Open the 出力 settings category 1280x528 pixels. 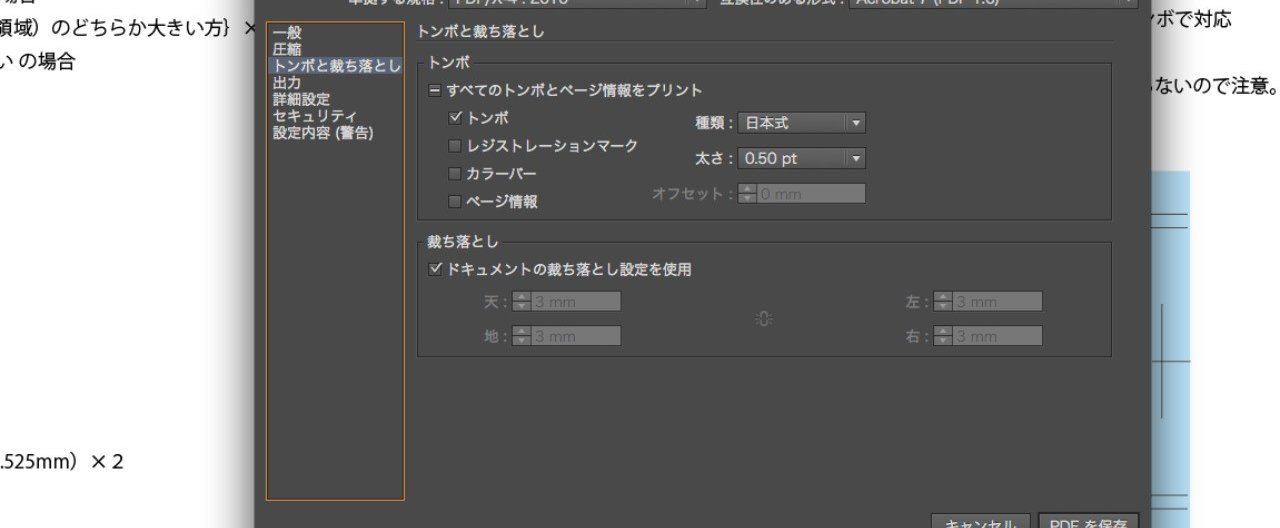coord(287,83)
